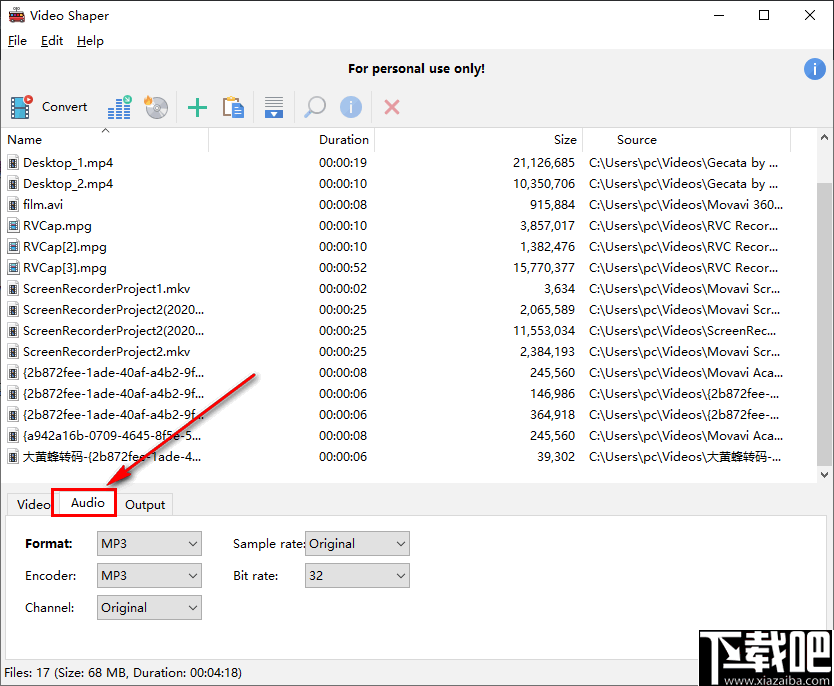Click the paste clipboard icon
This screenshot has height=686, width=834.
[233, 107]
